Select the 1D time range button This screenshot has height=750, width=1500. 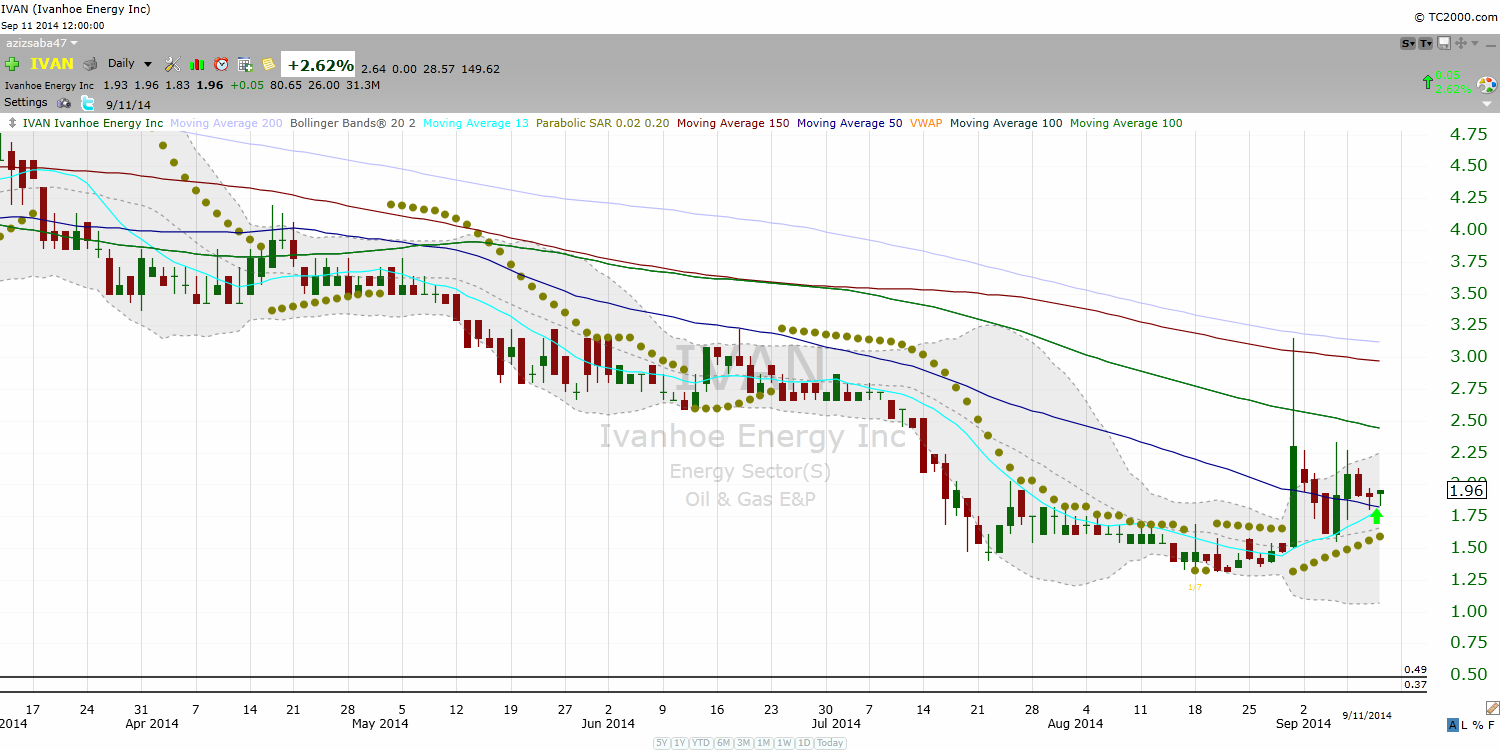(x=805, y=743)
